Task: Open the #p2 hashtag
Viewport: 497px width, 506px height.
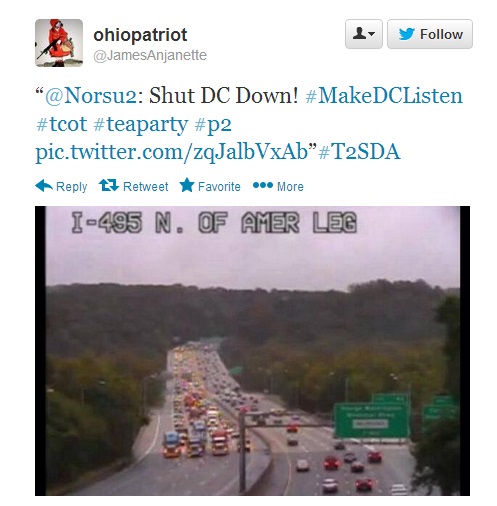Action: click(213, 125)
